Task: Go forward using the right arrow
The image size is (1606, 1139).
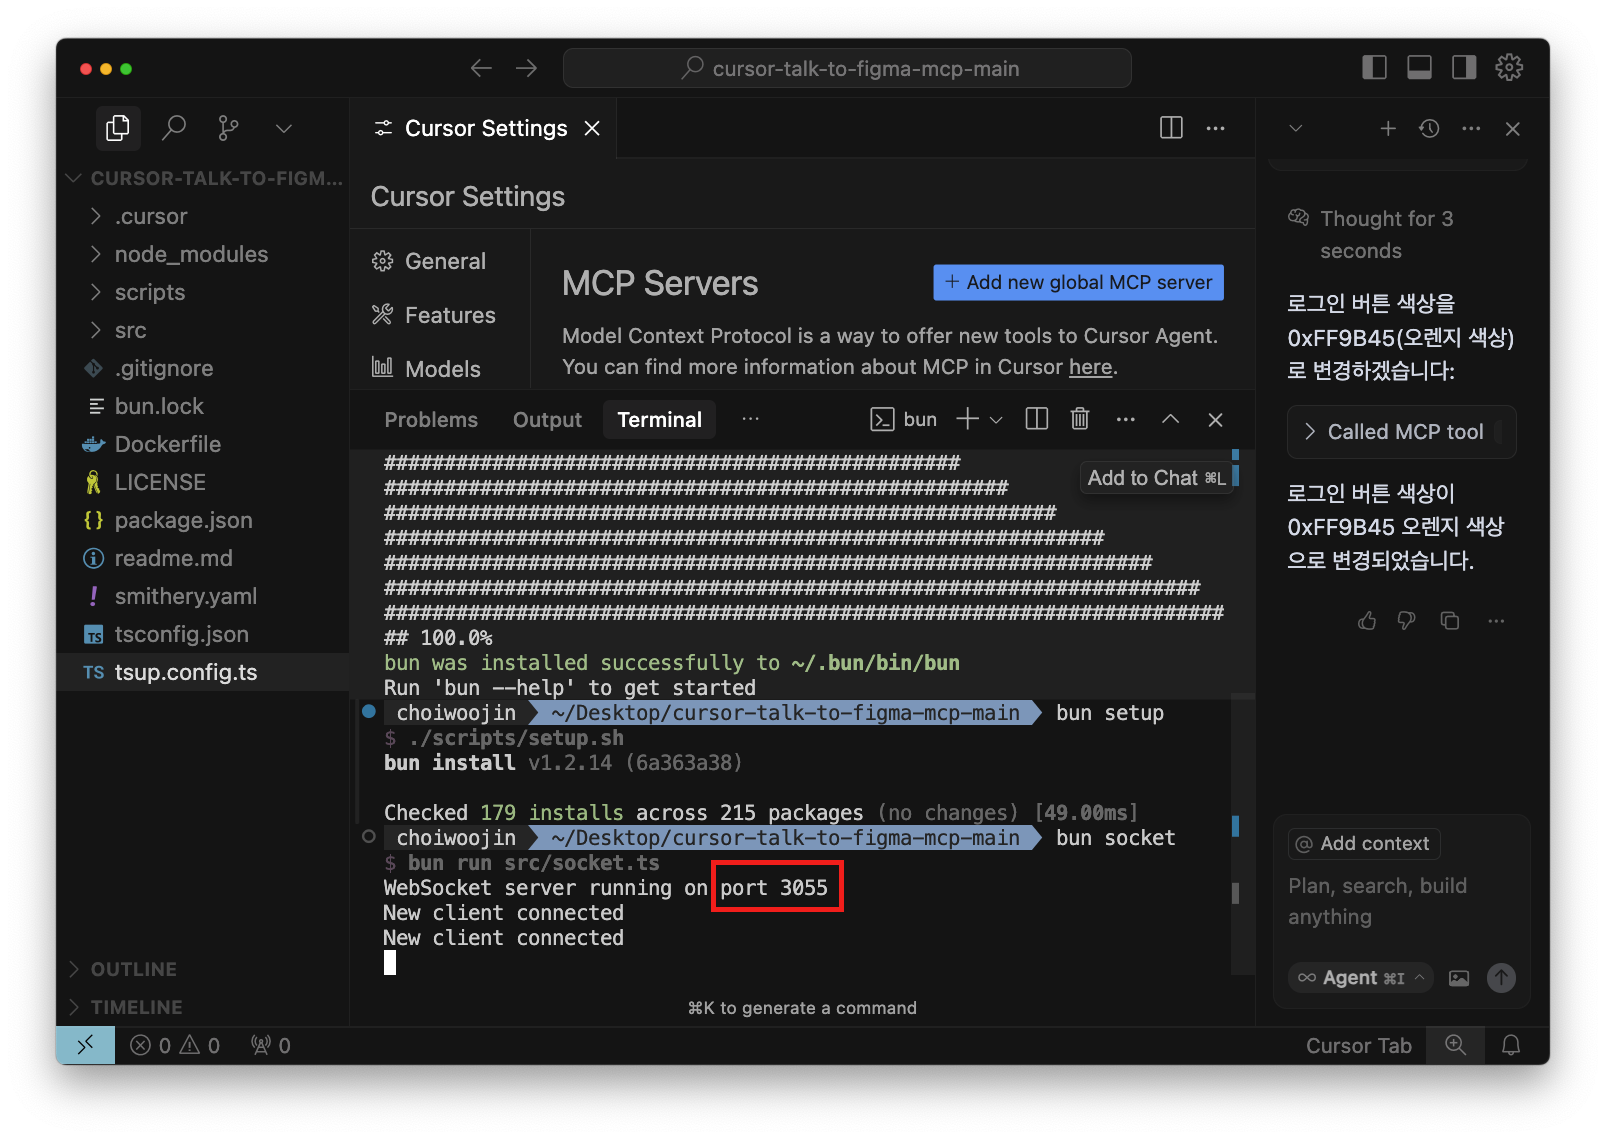Action: tap(527, 68)
